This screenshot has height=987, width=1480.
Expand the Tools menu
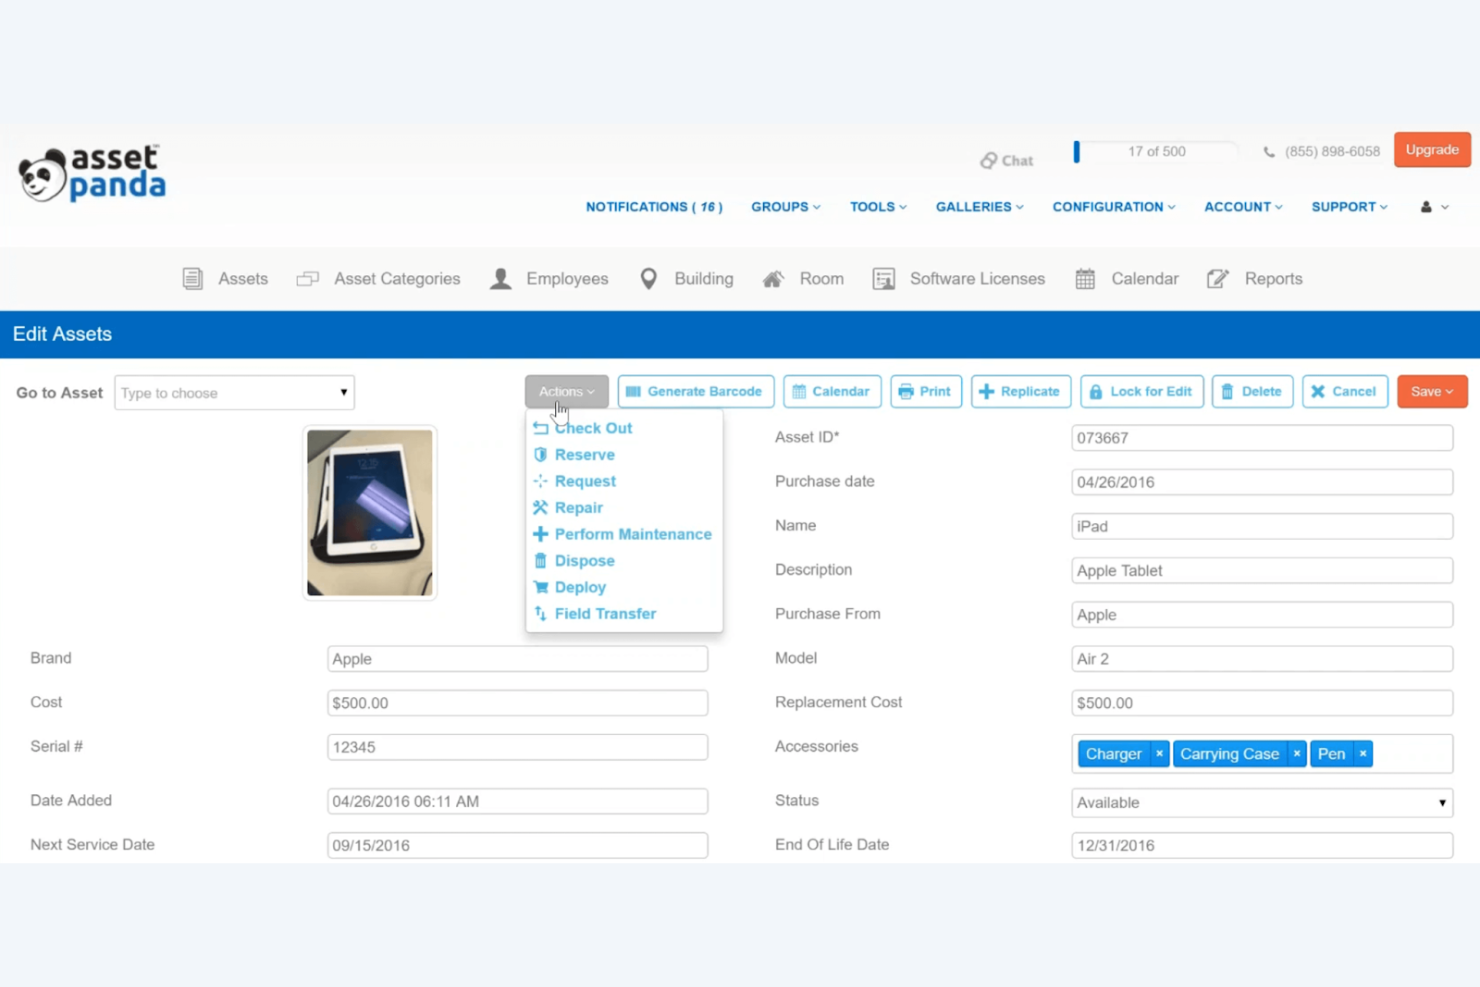tap(878, 207)
